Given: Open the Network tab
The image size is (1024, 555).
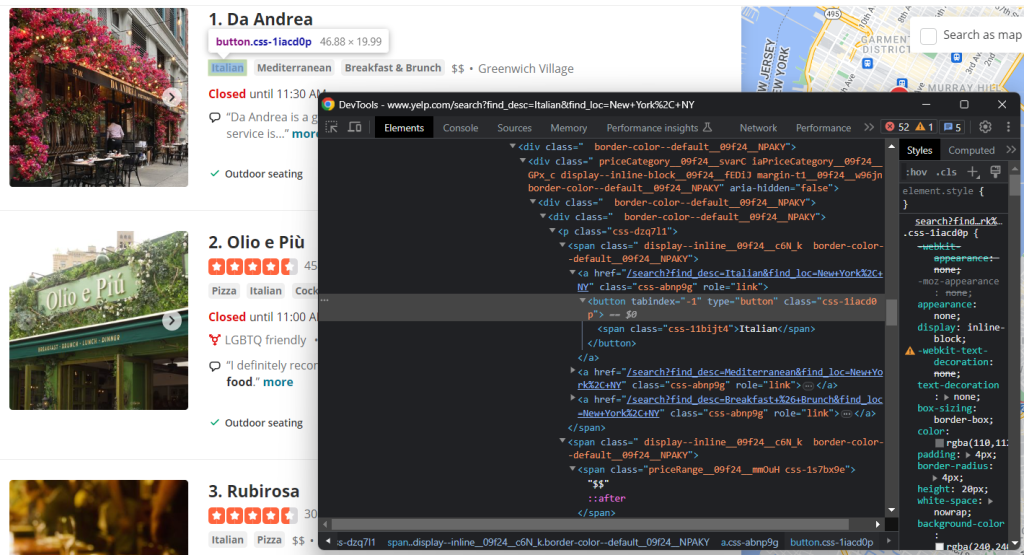Looking at the screenshot, I should point(758,128).
